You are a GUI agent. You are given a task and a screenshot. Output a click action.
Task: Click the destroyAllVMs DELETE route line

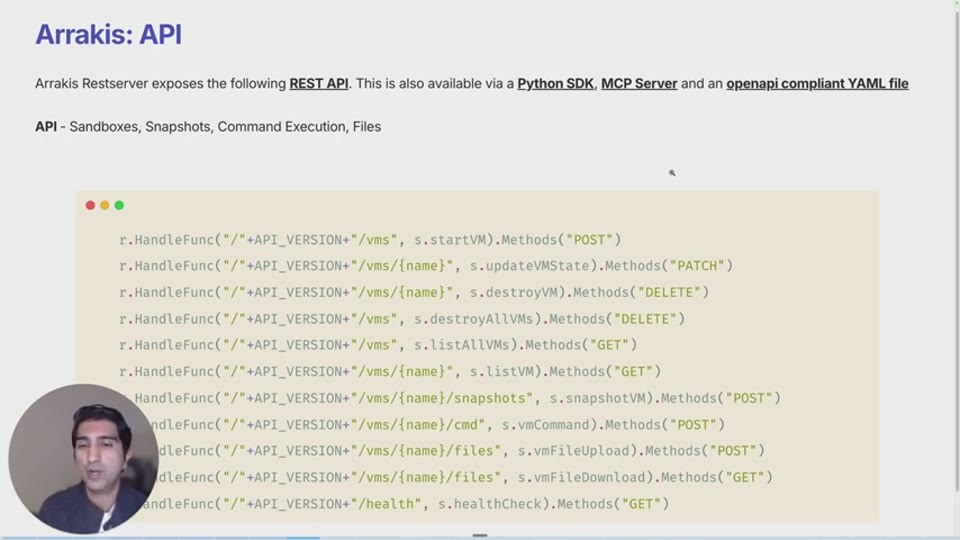click(x=402, y=319)
